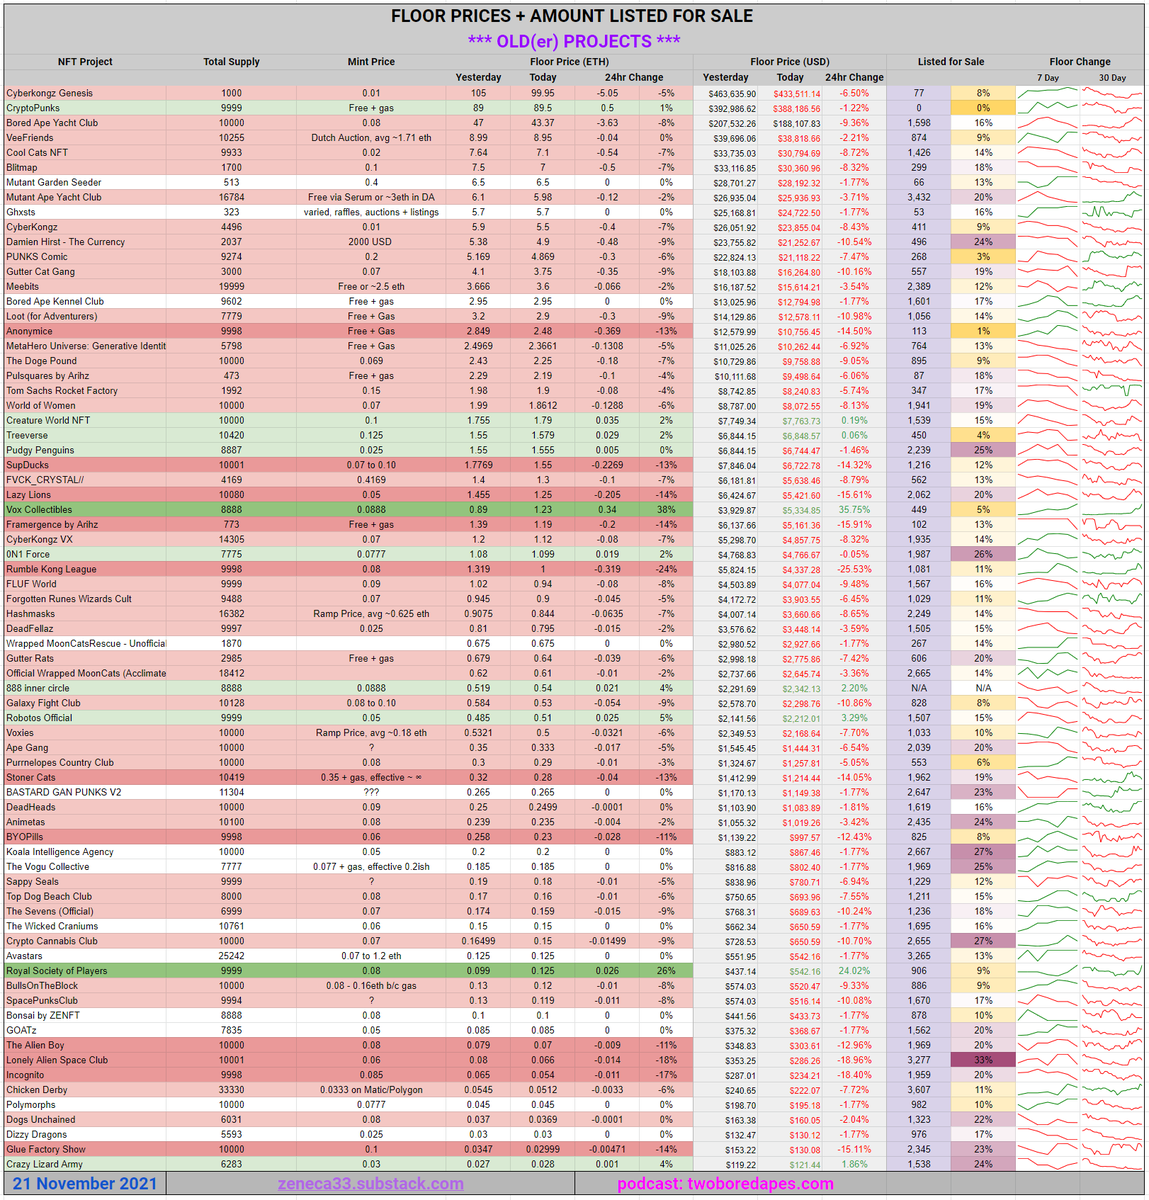
Task: Select the PUNKS Comic project name
Action: tap(37, 257)
